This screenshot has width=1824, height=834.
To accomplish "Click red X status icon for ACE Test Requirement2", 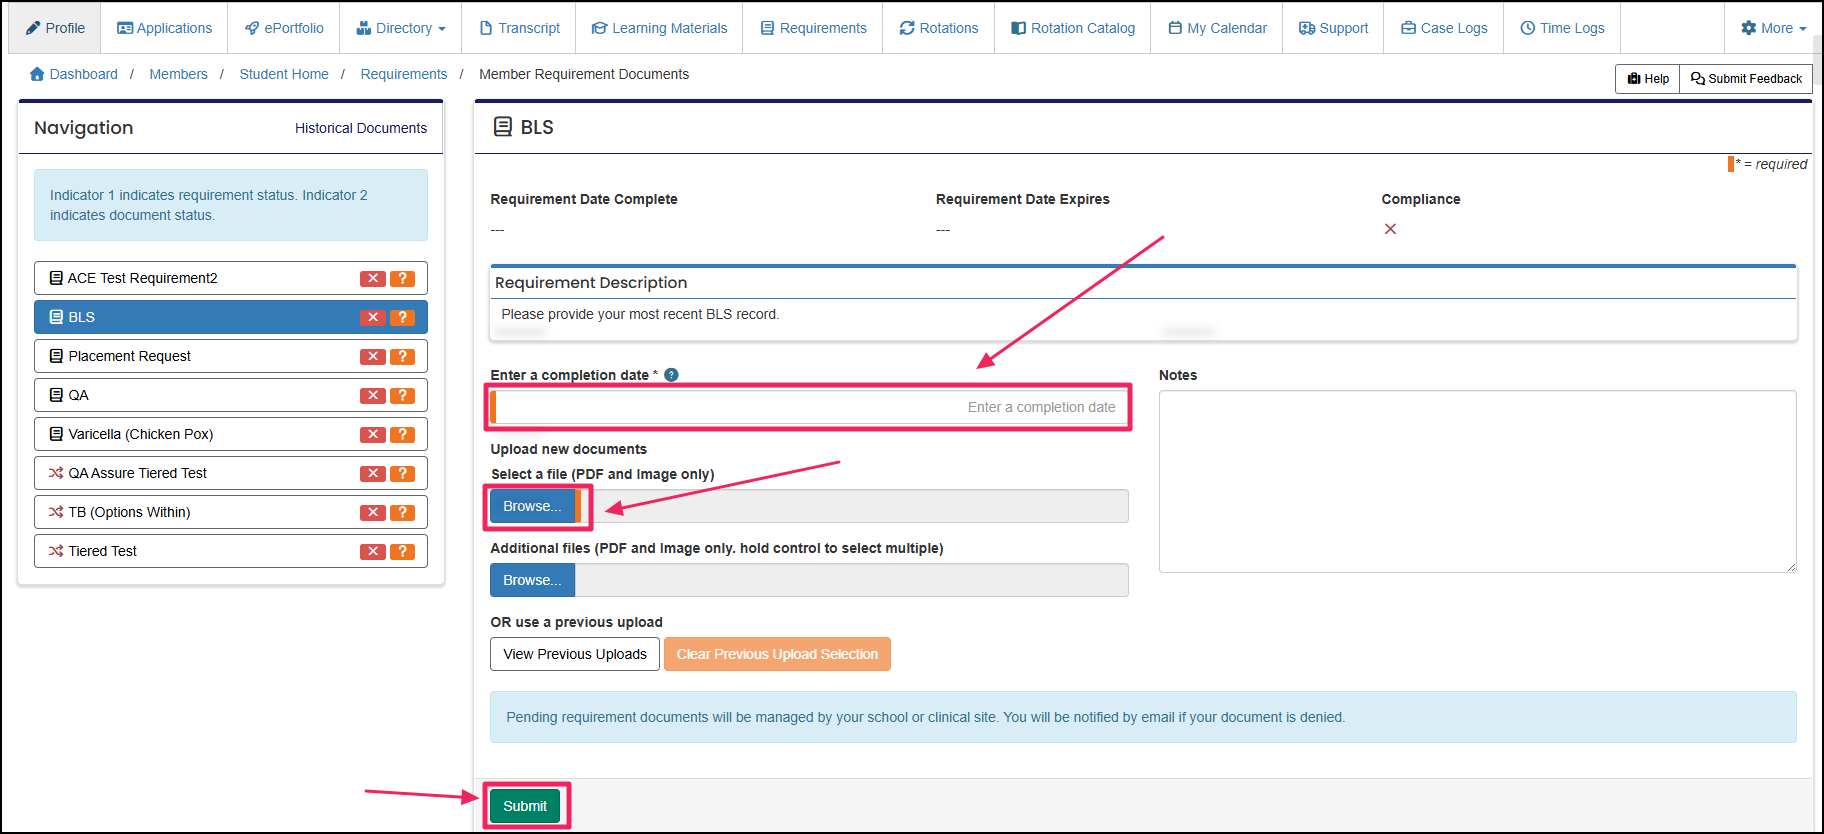I will (373, 279).
